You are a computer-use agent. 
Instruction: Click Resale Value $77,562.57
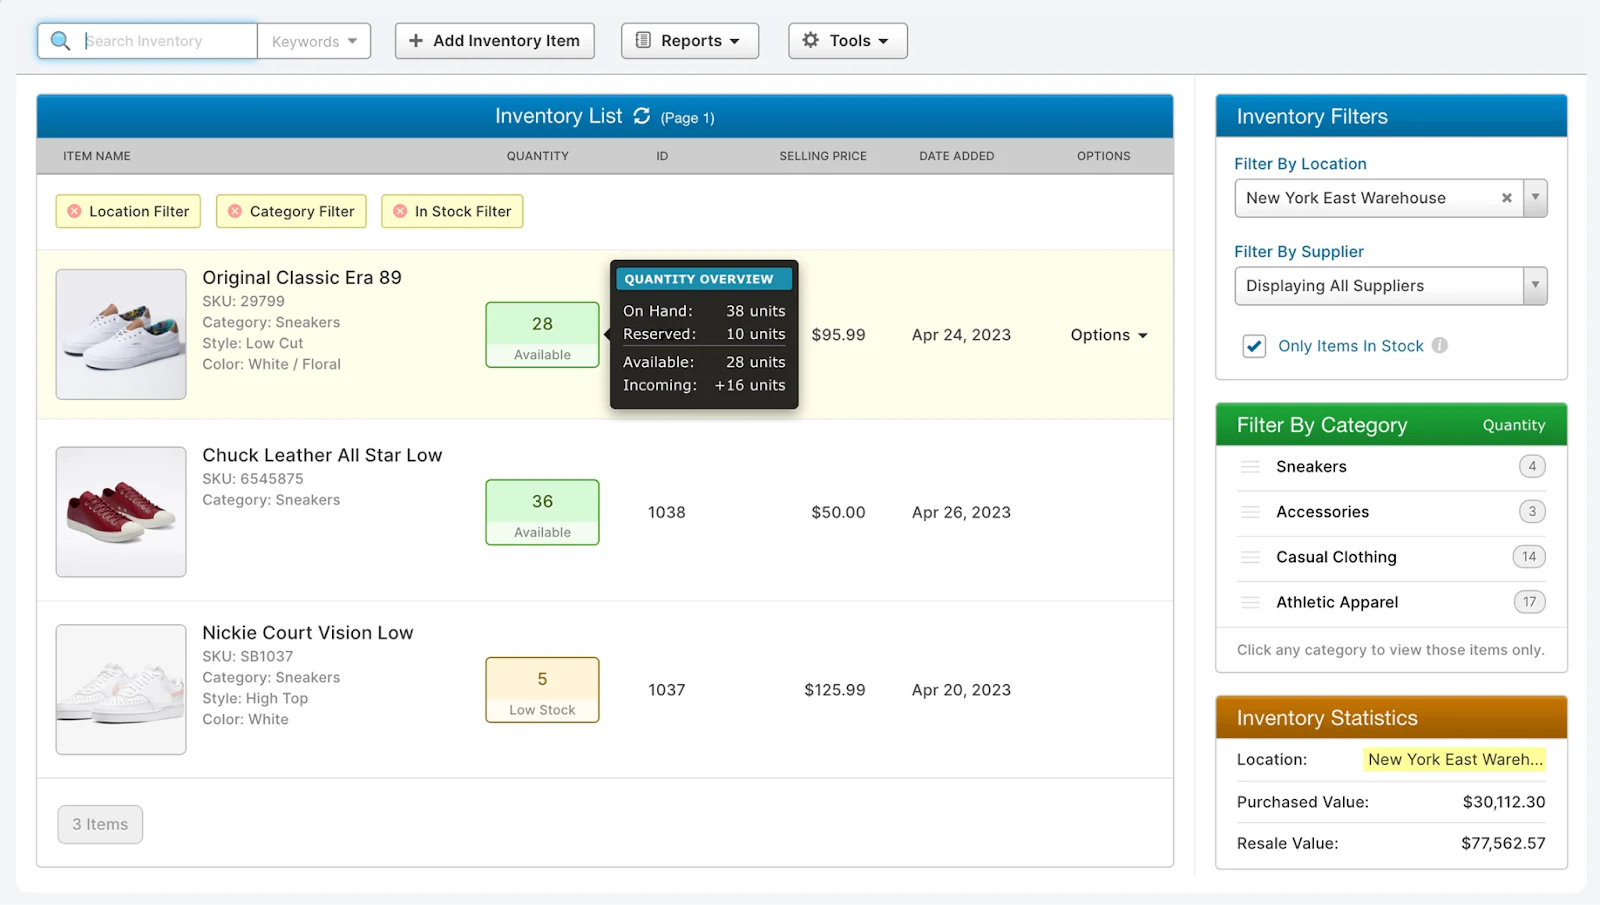(1503, 843)
